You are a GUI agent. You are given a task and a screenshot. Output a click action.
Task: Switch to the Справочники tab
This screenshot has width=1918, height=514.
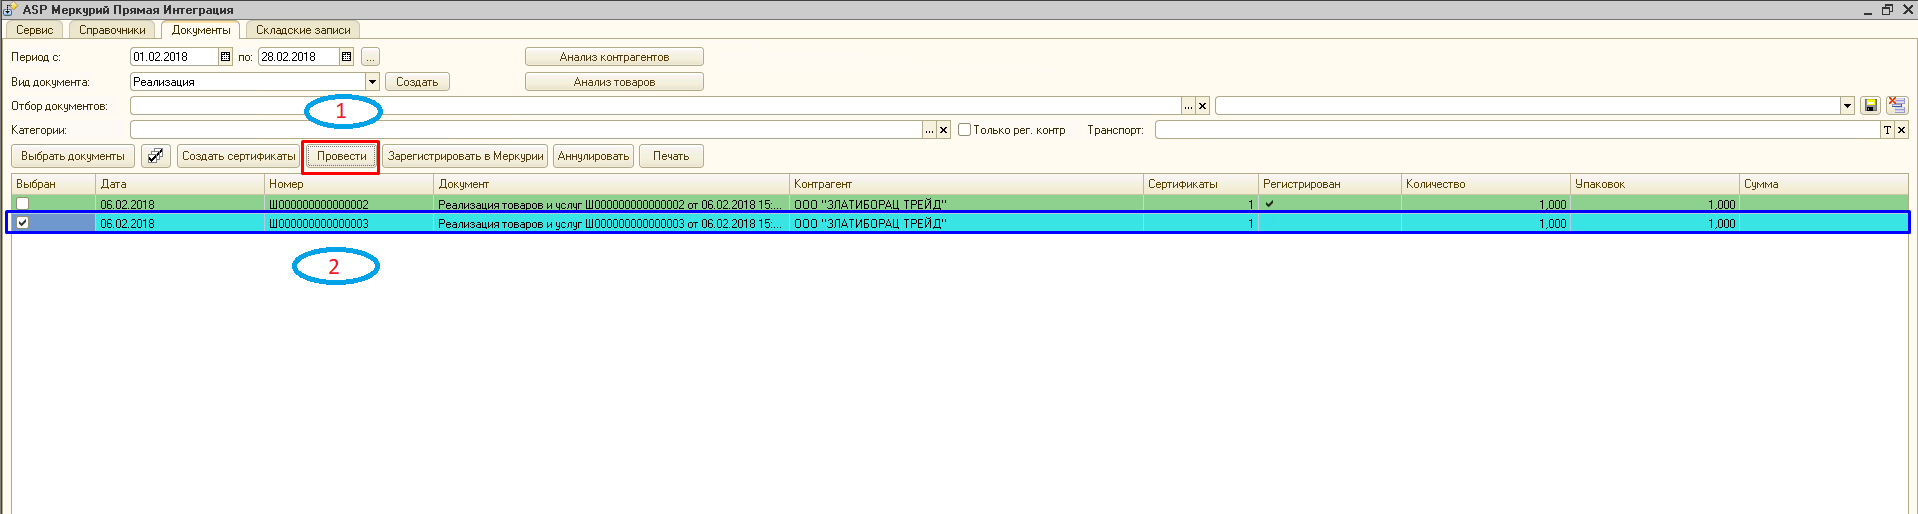click(112, 30)
